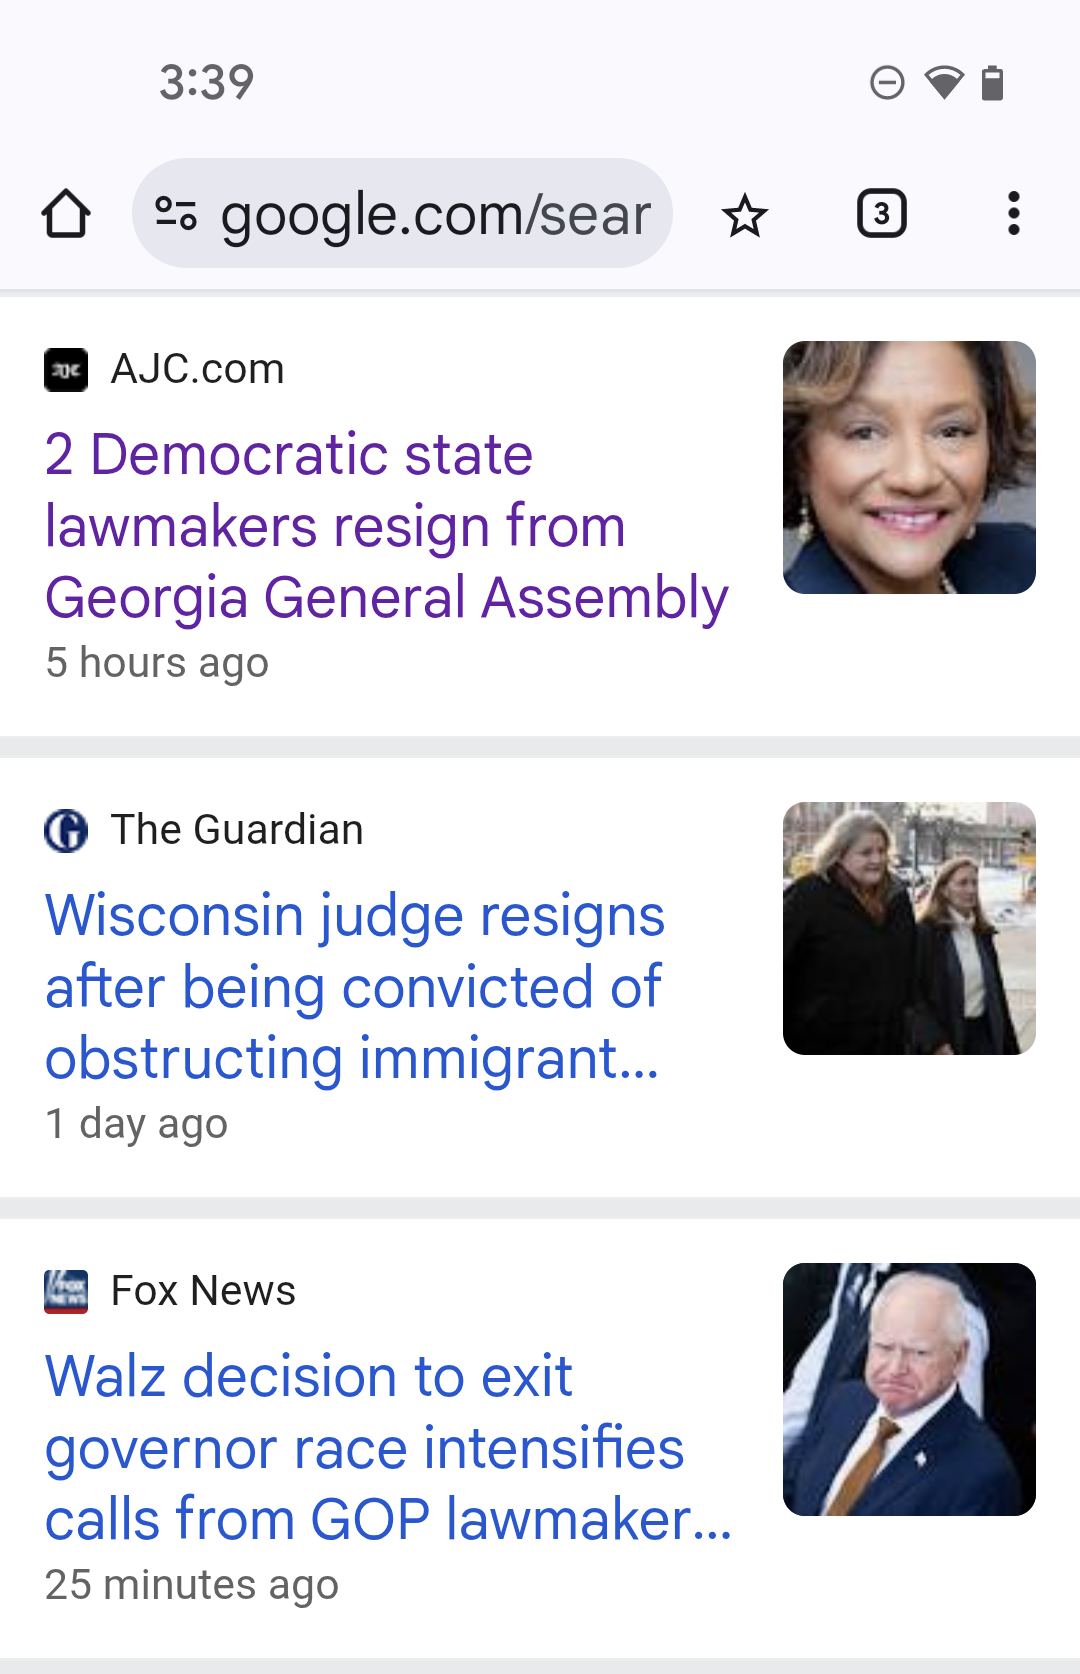Focus the google.com address bar

tap(435, 214)
